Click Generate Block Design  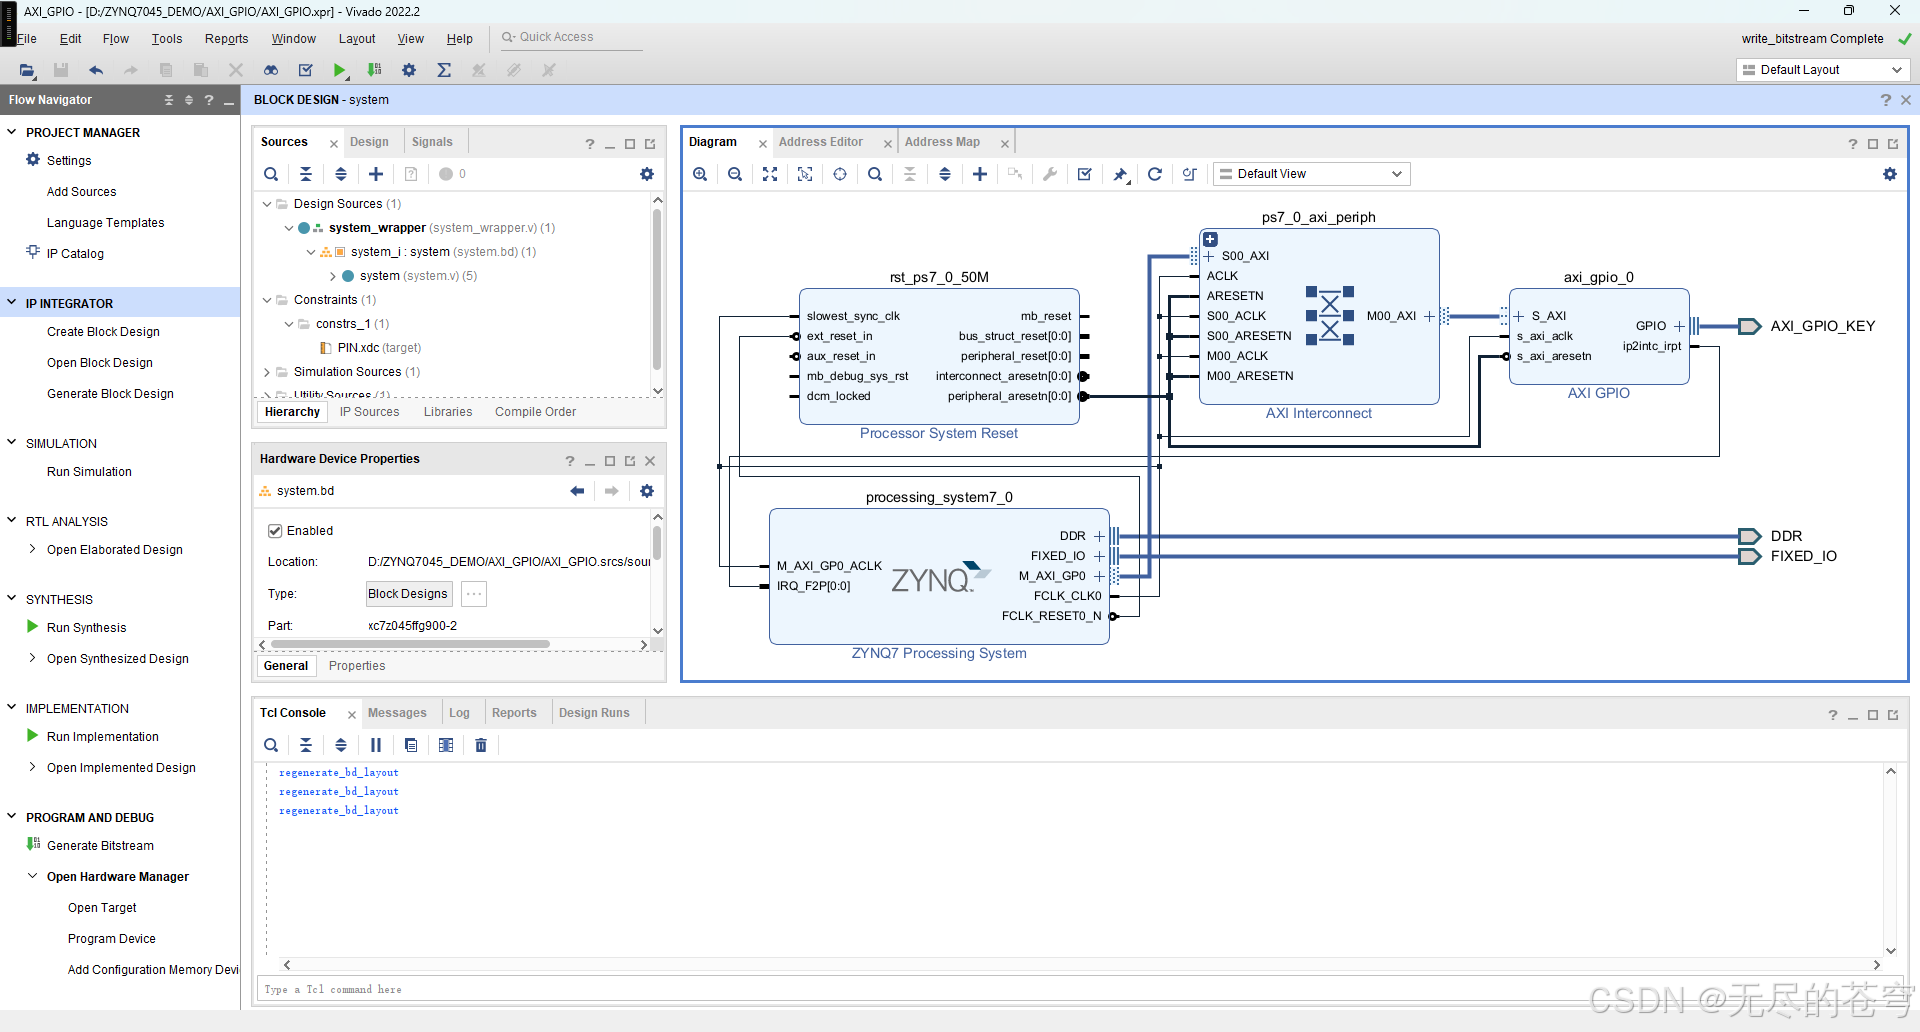[110, 394]
